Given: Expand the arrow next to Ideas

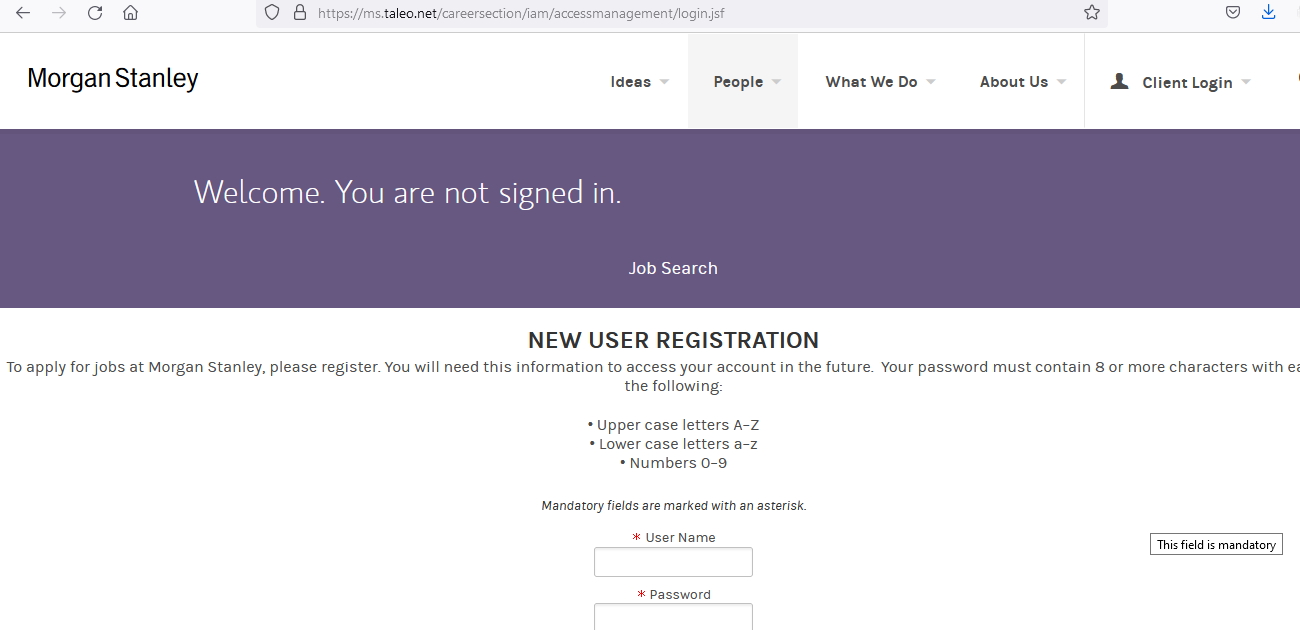Looking at the screenshot, I should coord(664,82).
